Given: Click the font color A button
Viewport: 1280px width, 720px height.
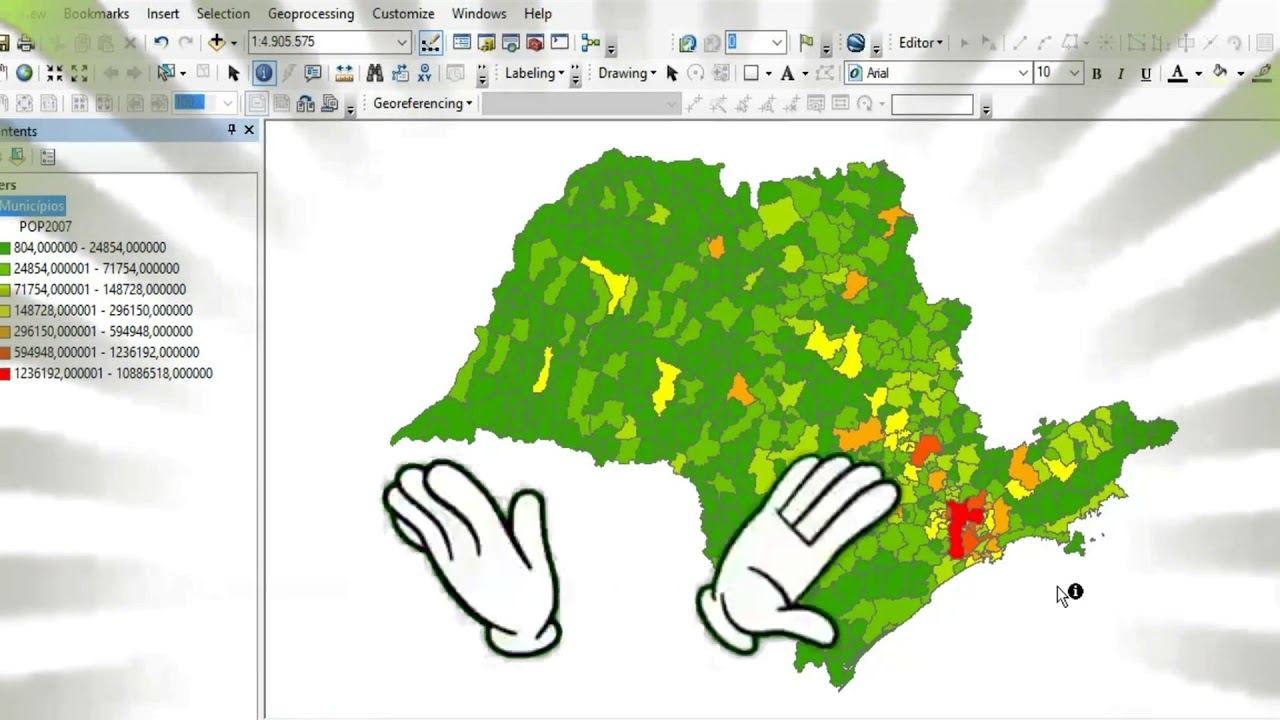Looking at the screenshot, I should pos(1178,73).
